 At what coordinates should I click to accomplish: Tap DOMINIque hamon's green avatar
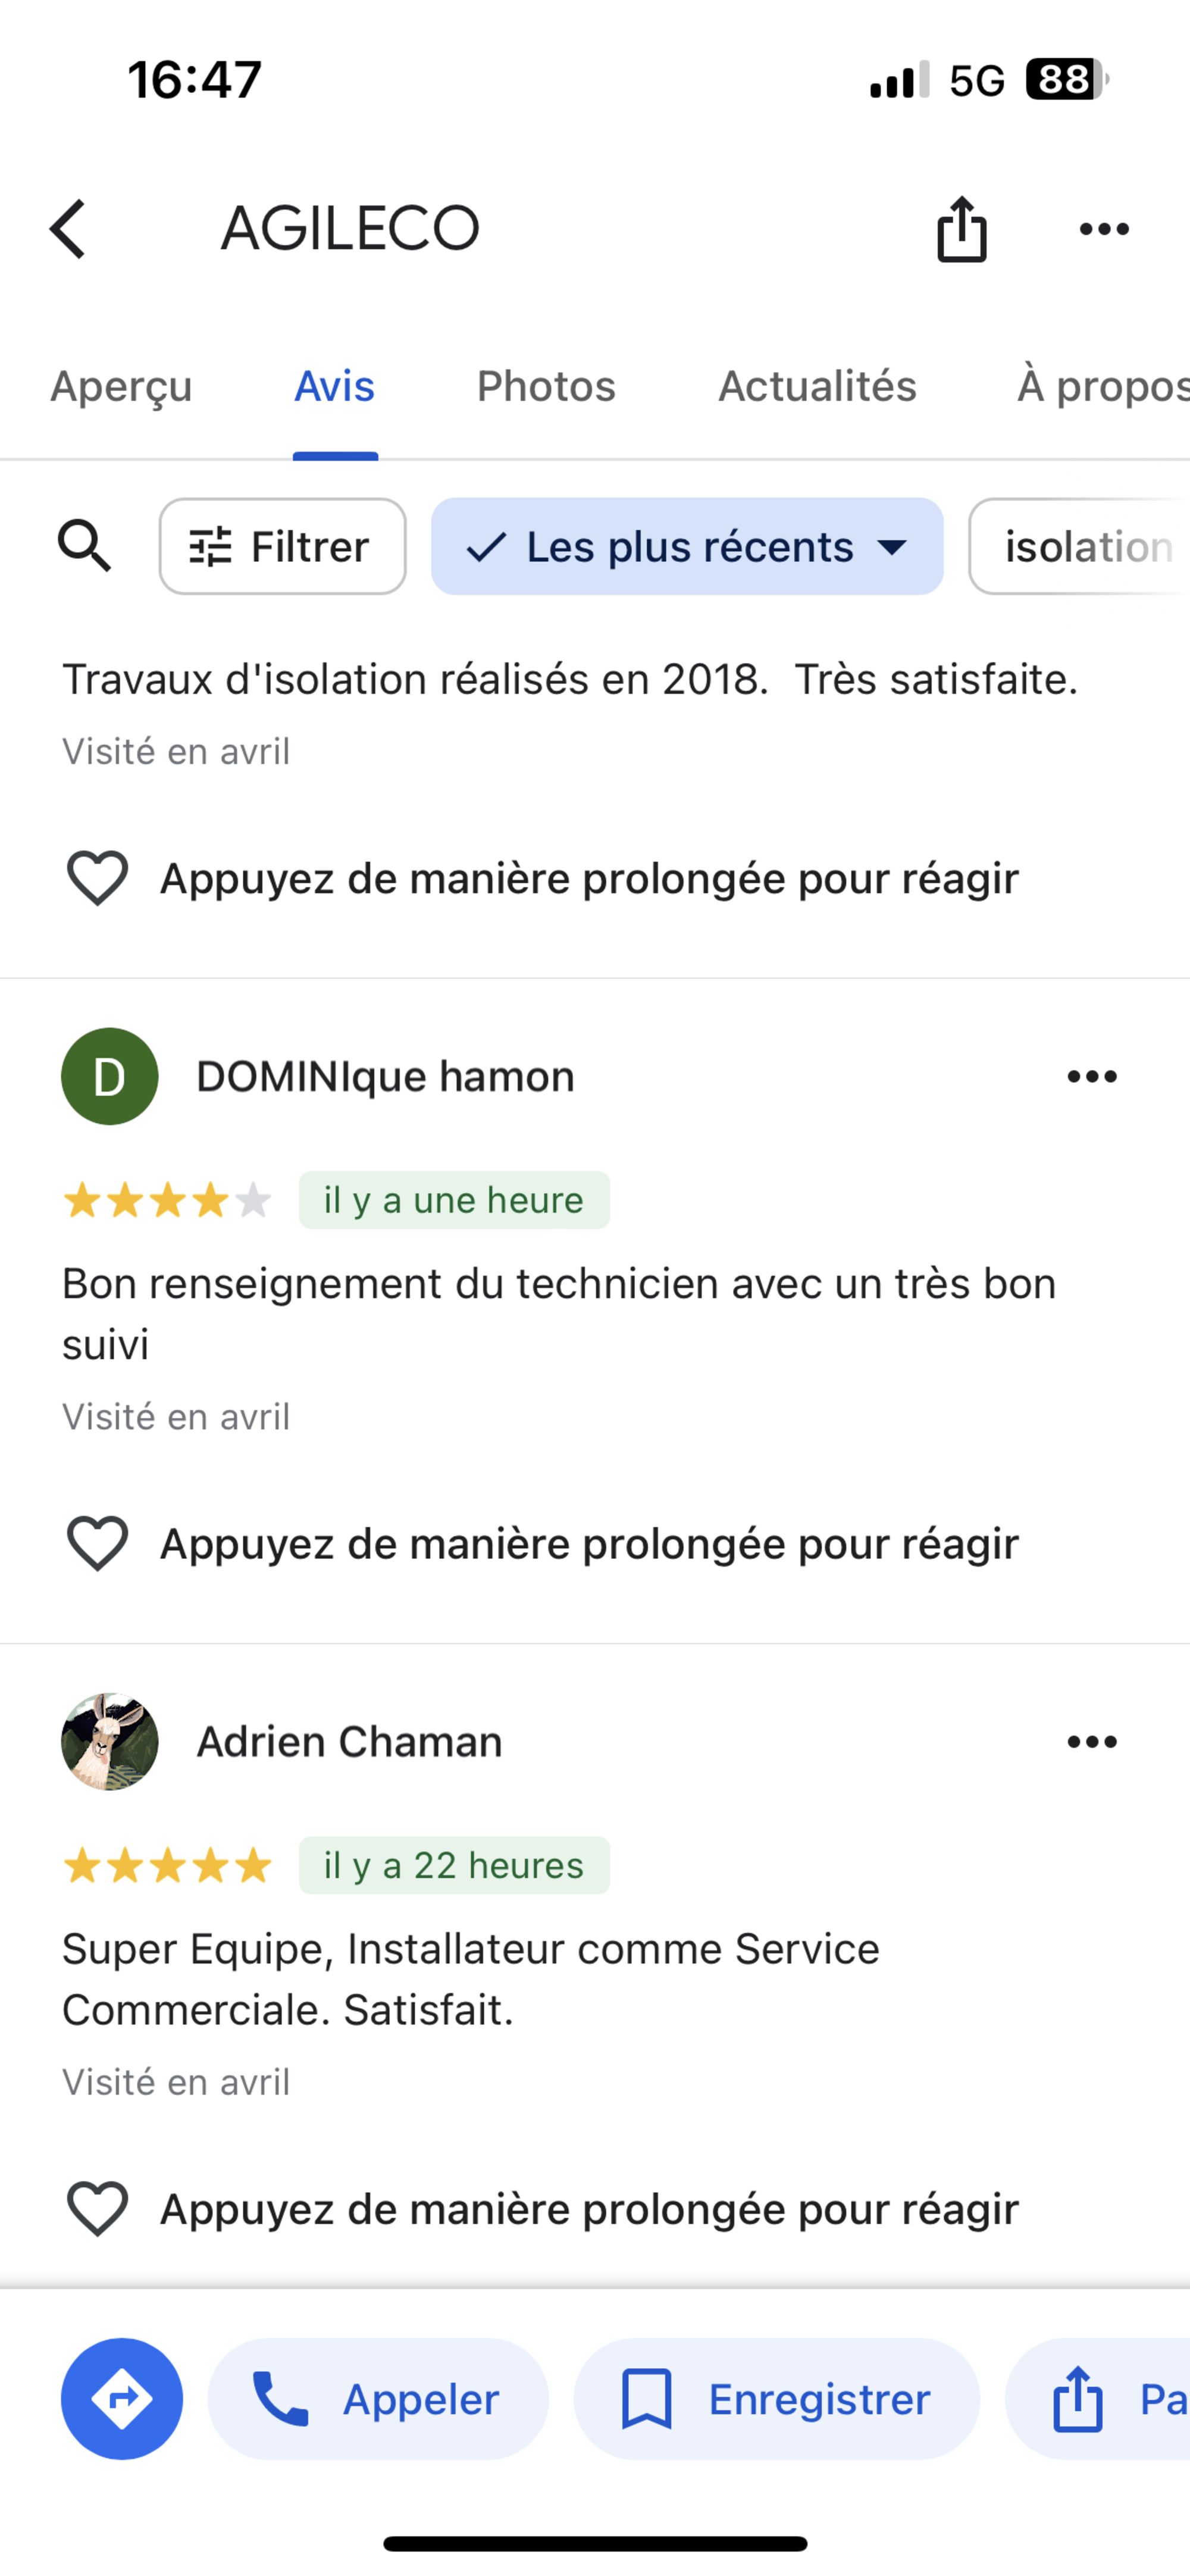tap(110, 1076)
